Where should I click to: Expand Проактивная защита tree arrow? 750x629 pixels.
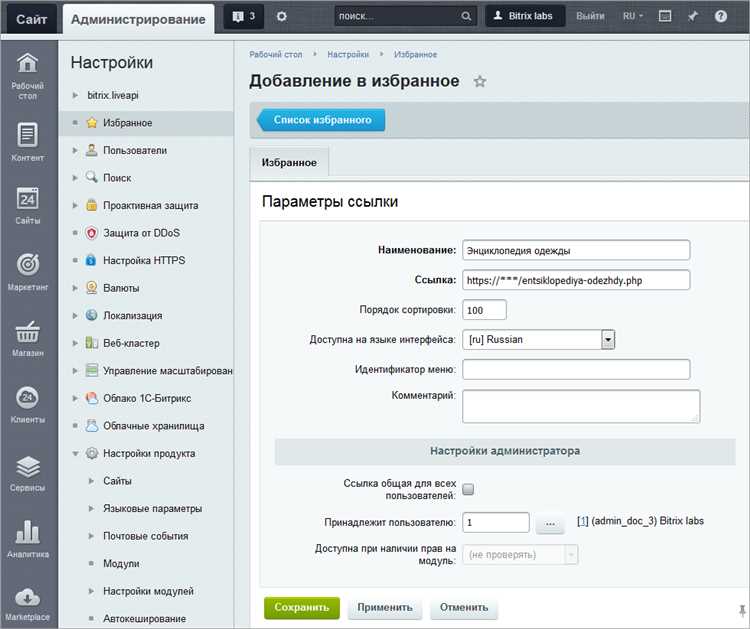coord(75,205)
